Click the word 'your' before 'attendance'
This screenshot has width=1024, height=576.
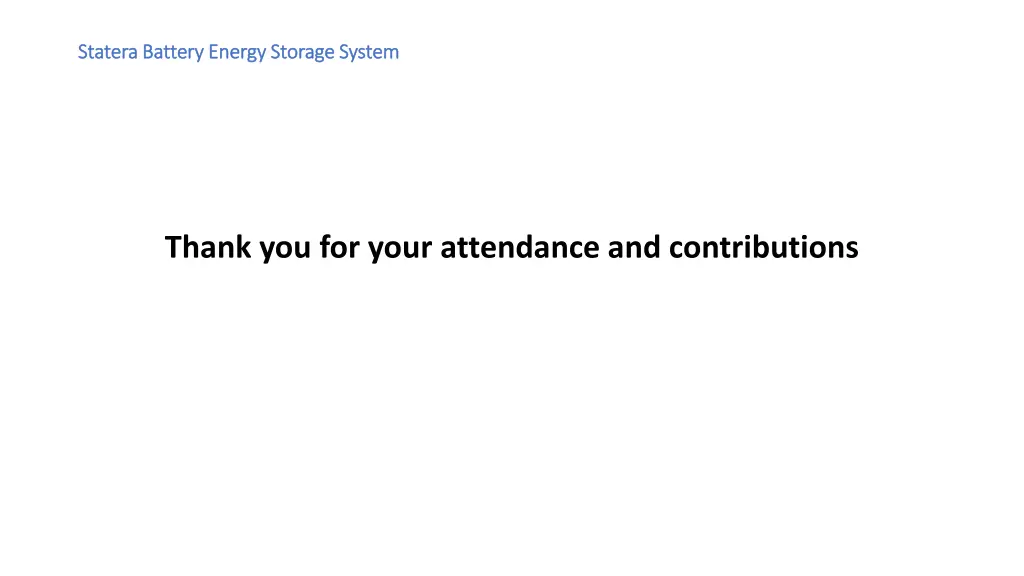pyautogui.click(x=400, y=249)
